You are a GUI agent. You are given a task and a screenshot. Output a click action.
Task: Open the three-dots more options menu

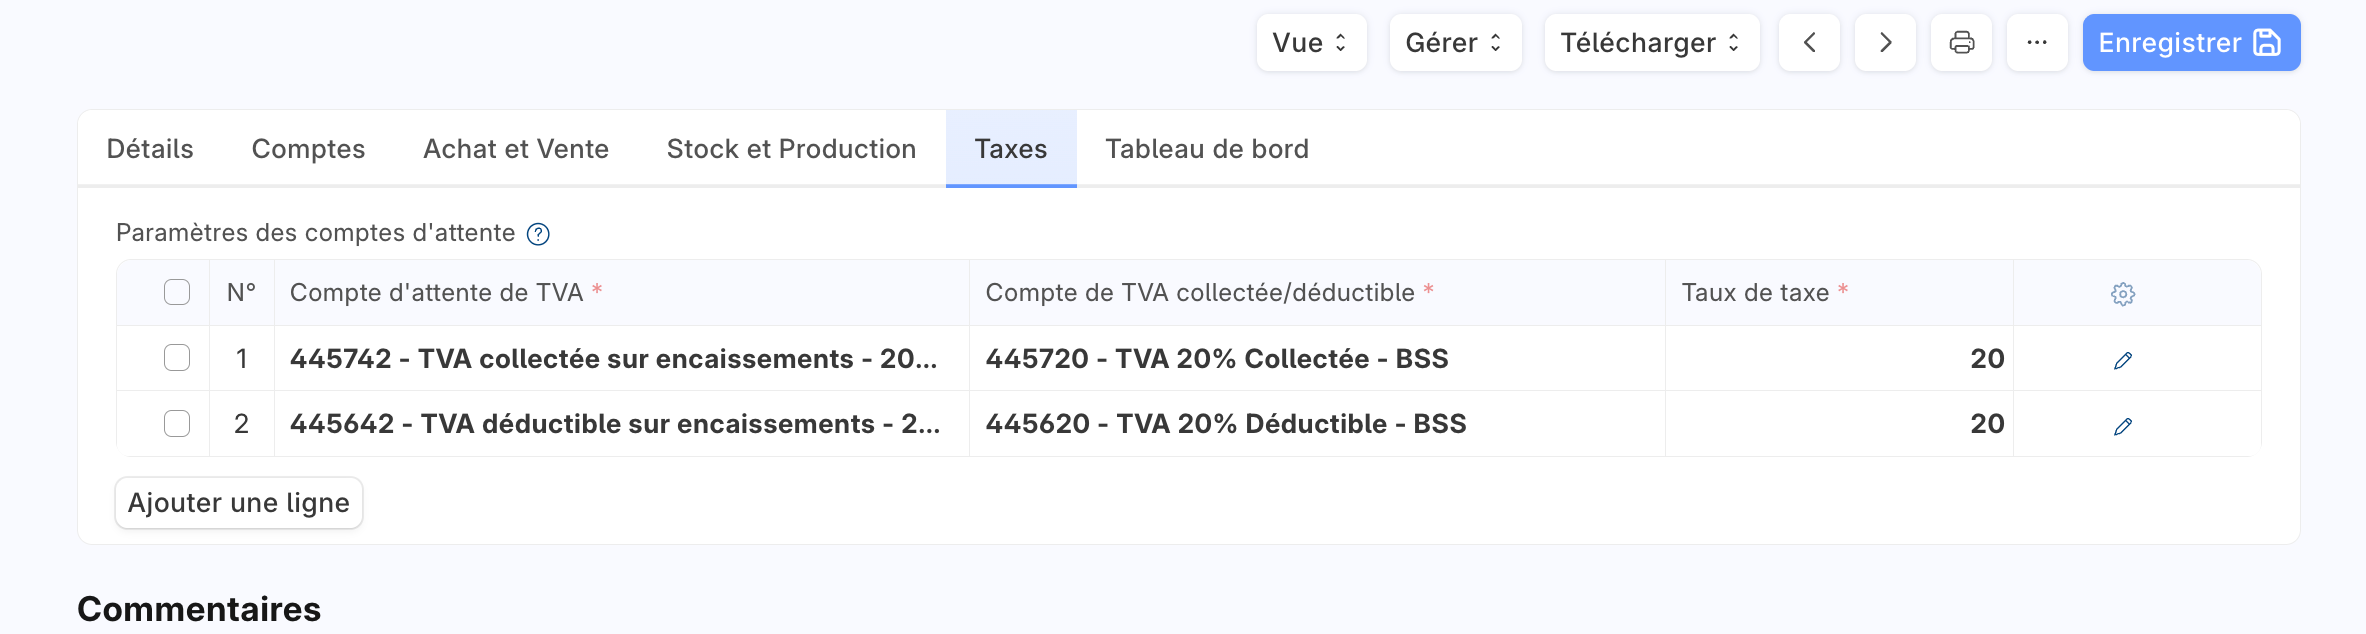pyautogui.click(x=2037, y=43)
